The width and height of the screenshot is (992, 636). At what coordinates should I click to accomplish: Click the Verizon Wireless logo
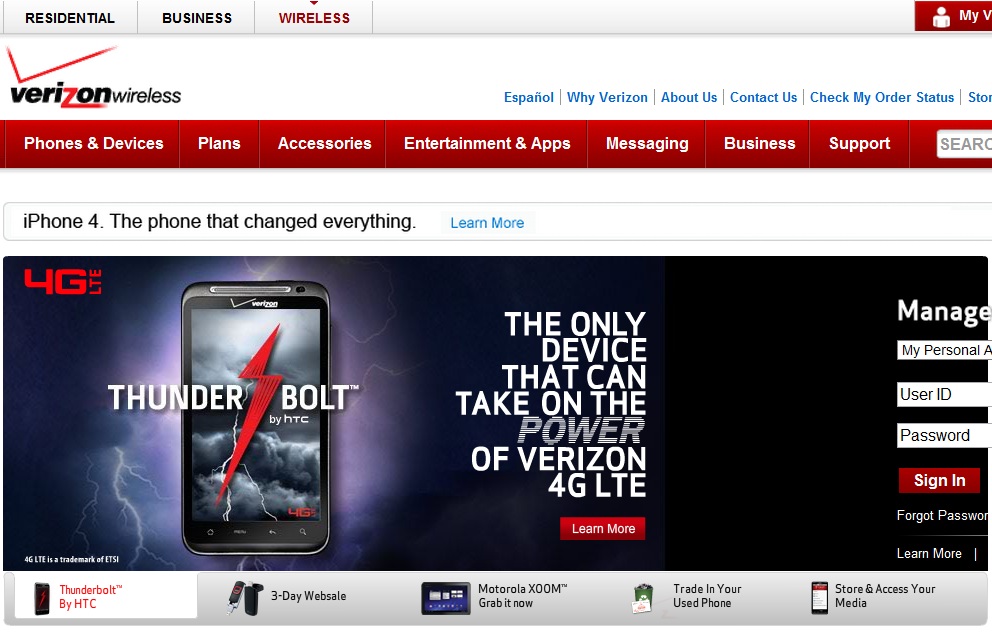[94, 80]
